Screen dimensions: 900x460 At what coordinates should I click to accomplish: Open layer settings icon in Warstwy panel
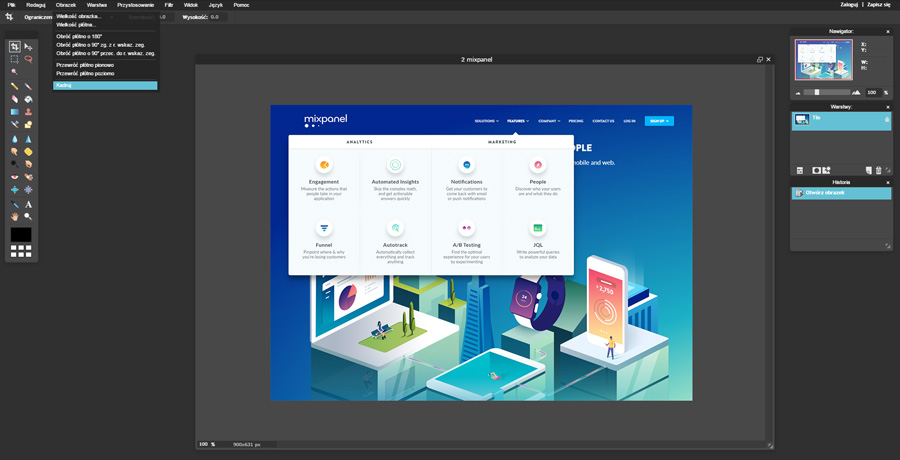[x=800, y=170]
